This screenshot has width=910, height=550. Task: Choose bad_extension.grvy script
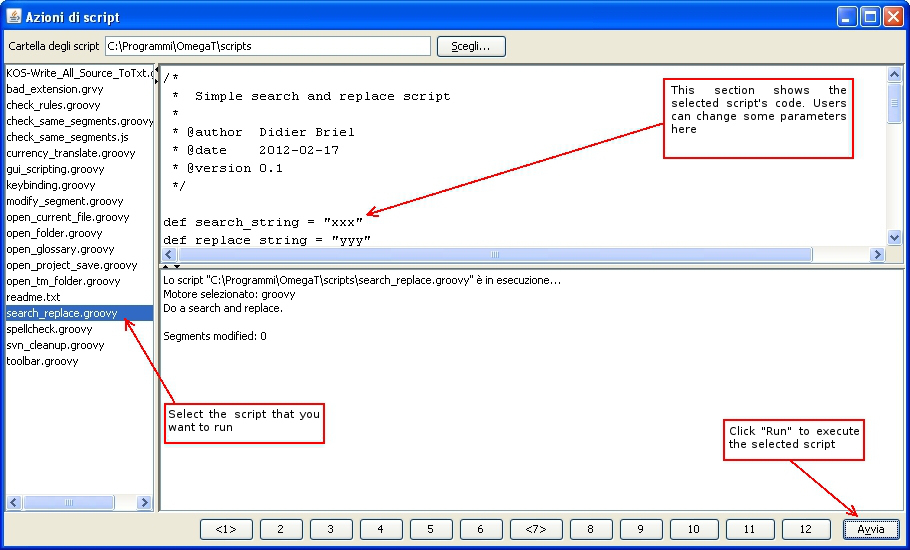tap(55, 89)
